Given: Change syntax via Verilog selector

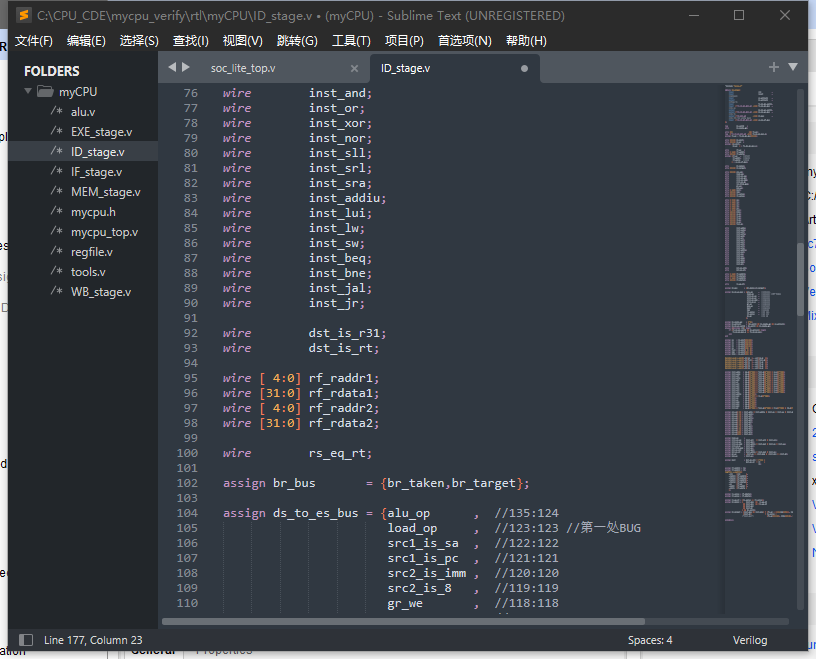Looking at the screenshot, I should 750,640.
